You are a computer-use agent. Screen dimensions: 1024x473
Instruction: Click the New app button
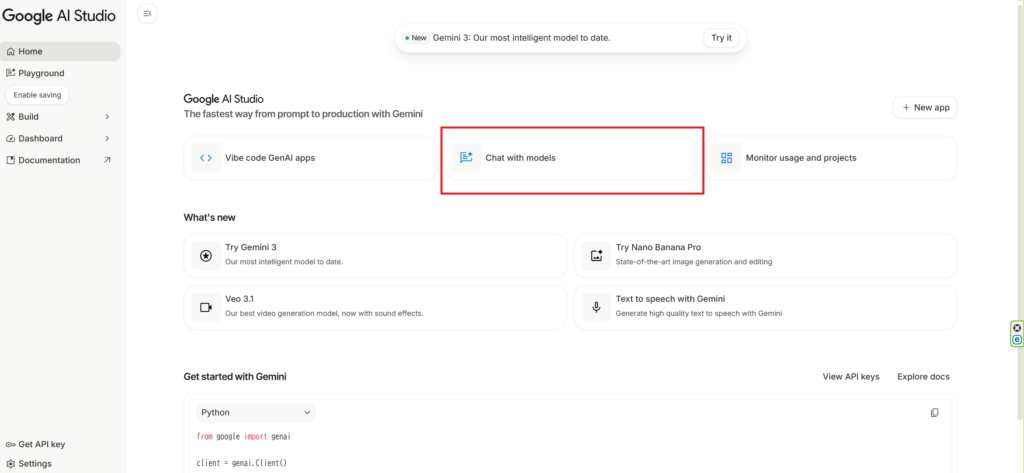coord(925,107)
